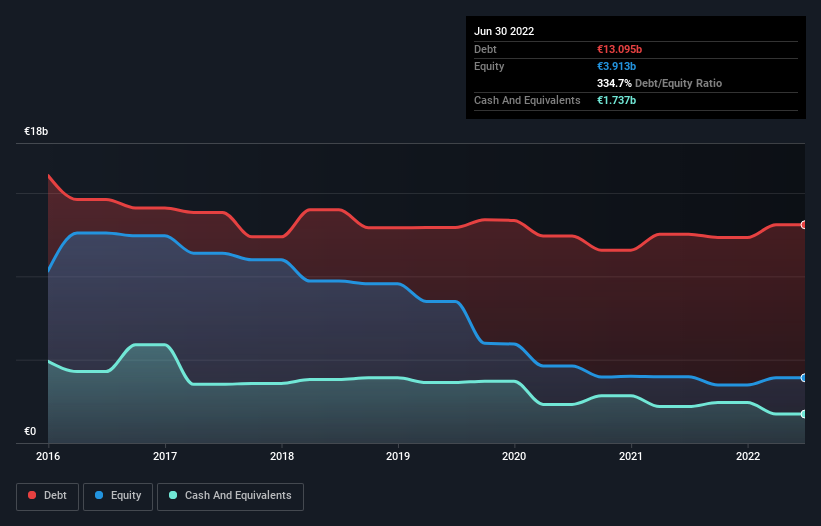Click the teal Cash endpoint marker
The width and height of the screenshot is (821, 526).
click(804, 414)
